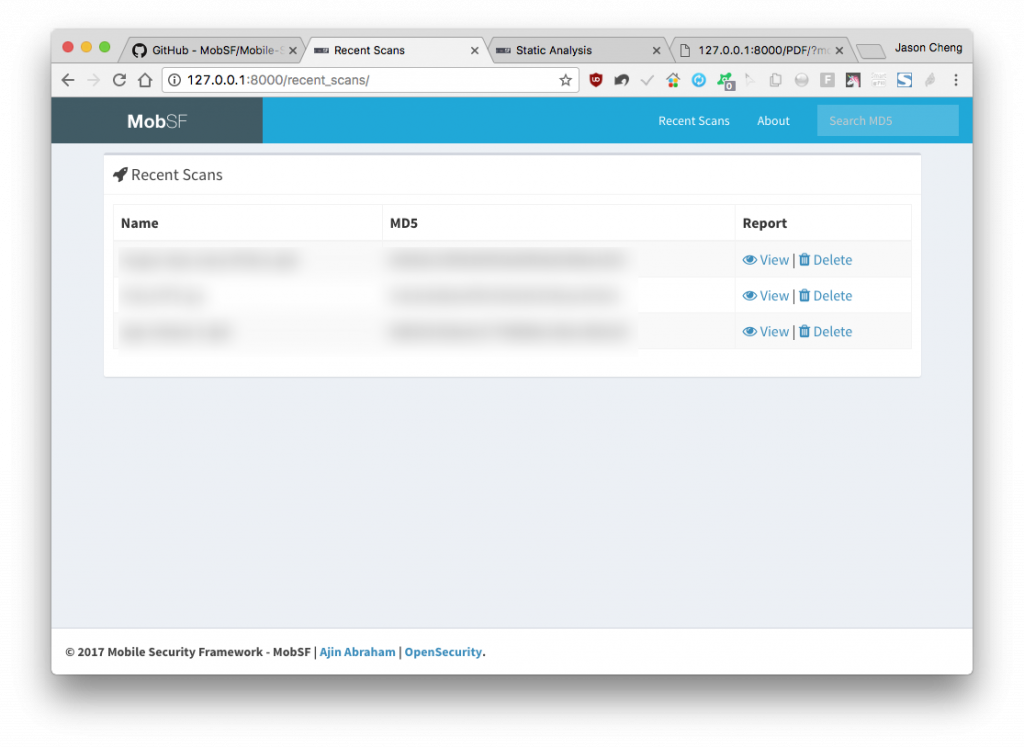The width and height of the screenshot is (1024, 748).
Task: Click the Recent Scans panel heading
Action: [168, 175]
